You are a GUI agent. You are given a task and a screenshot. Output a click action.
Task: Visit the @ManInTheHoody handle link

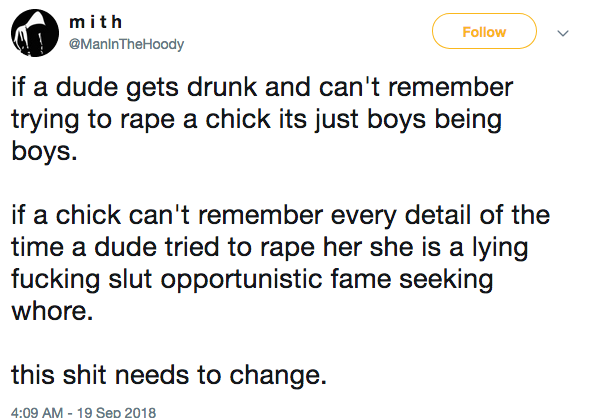127,44
